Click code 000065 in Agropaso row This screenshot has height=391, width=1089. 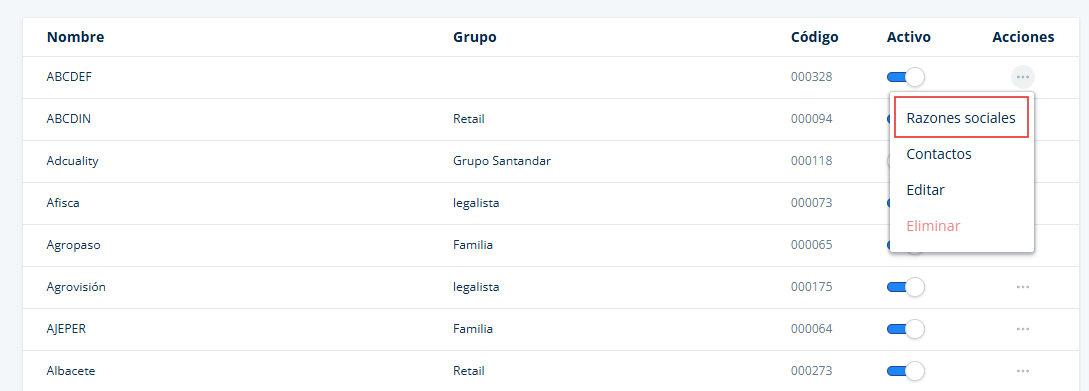click(x=811, y=244)
